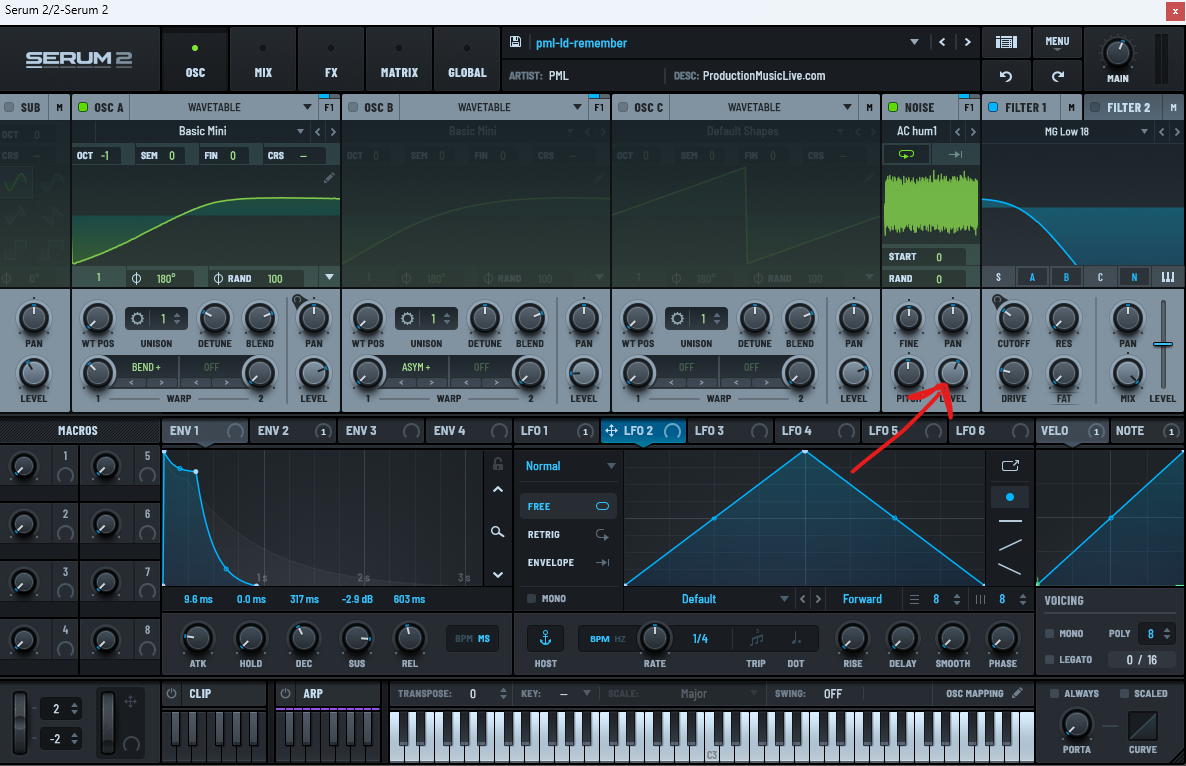This screenshot has height=766, width=1186.
Task: Enable the OSC B oscillator
Action: pyautogui.click(x=353, y=108)
